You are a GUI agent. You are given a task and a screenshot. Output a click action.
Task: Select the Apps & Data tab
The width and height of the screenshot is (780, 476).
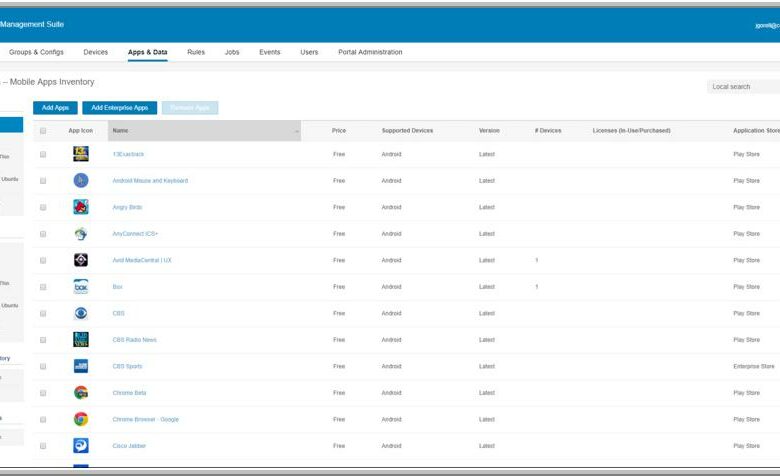click(147, 52)
